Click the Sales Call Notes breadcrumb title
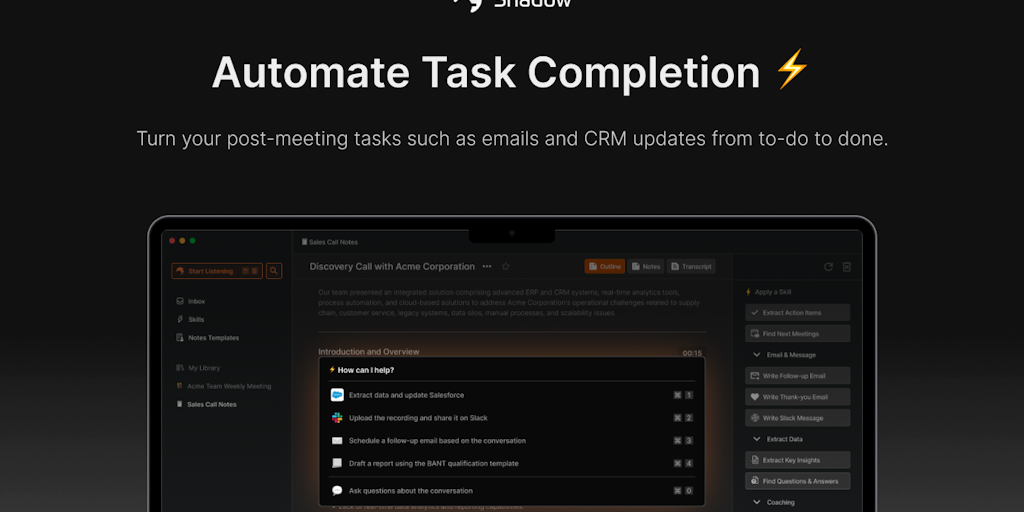Screen dimensions: 1024x512 pos(333,242)
